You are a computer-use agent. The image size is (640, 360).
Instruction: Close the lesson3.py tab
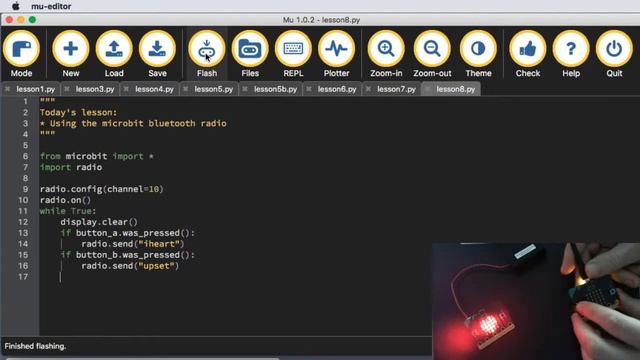pyautogui.click(x=67, y=89)
